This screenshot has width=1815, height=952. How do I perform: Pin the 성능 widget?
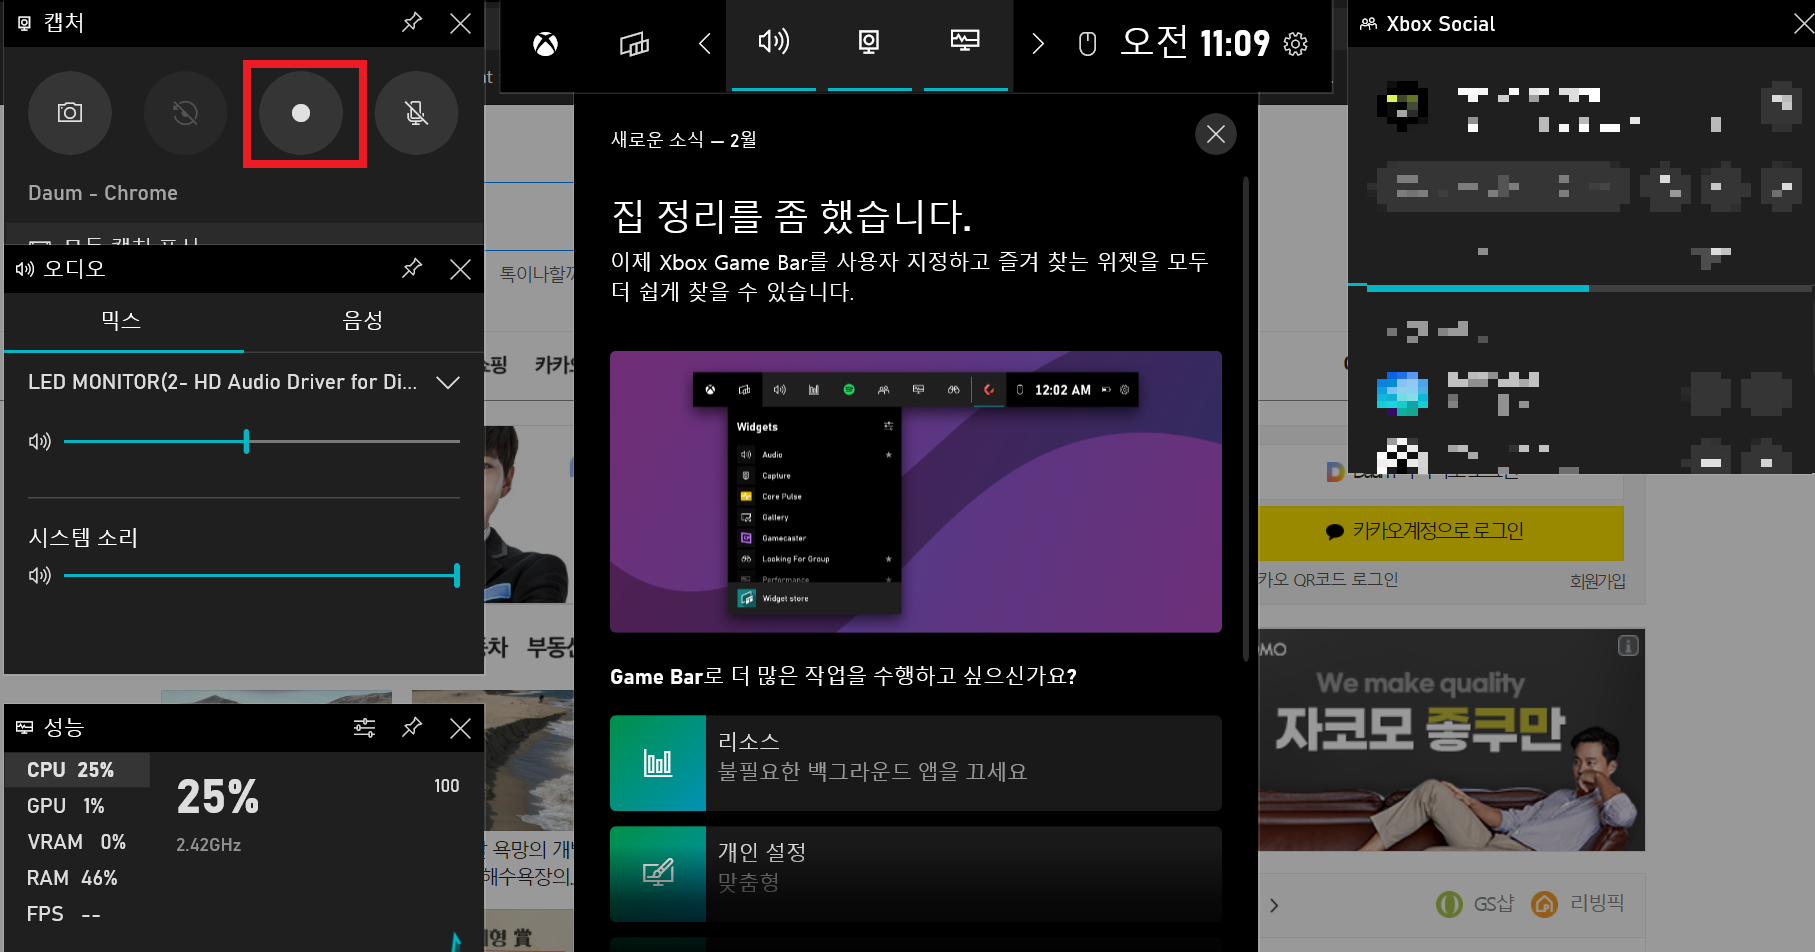click(412, 728)
